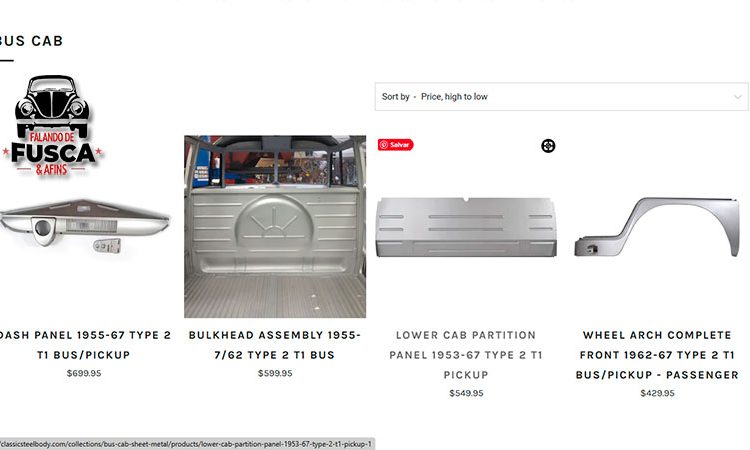Click the circular visual search icon
Screen dimensions: 750x450
click(548, 146)
